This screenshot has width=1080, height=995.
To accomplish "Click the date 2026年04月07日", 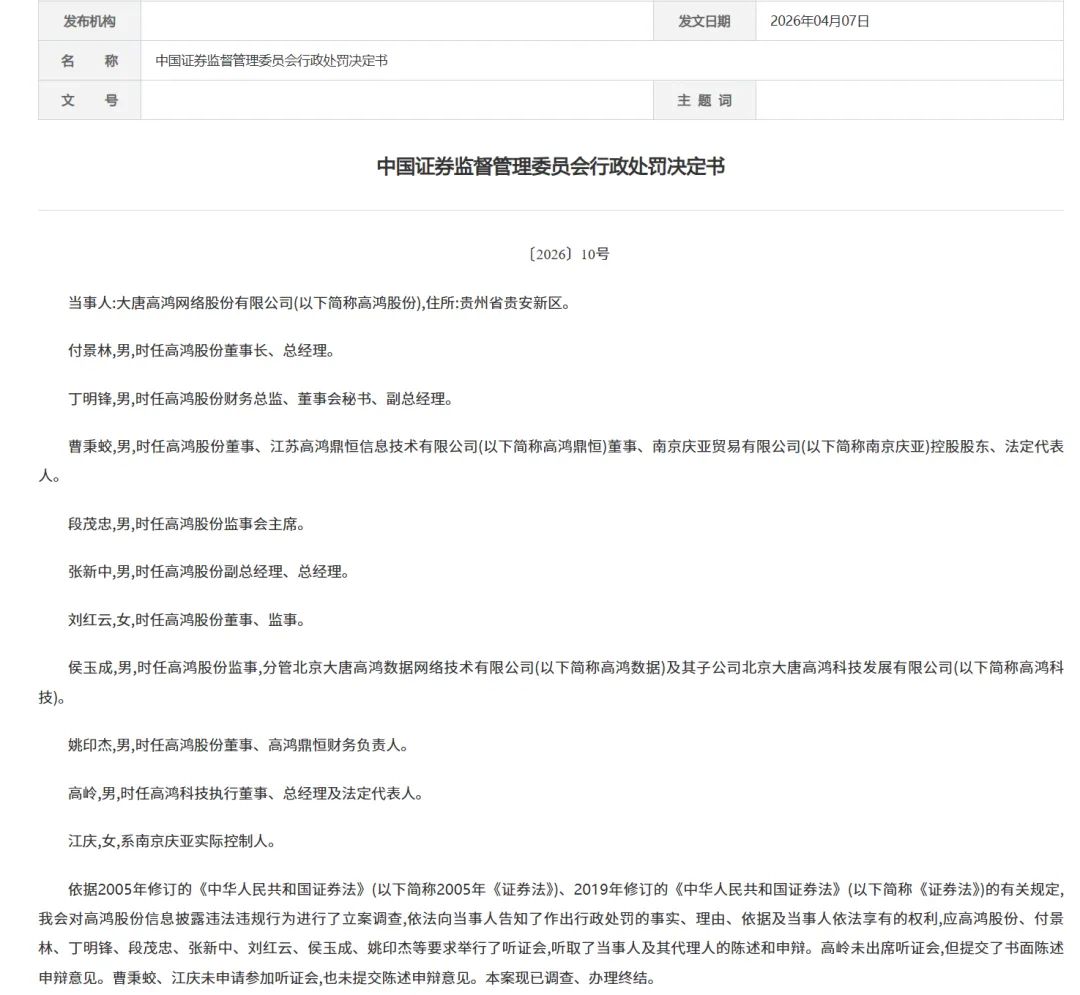I will click(820, 21).
